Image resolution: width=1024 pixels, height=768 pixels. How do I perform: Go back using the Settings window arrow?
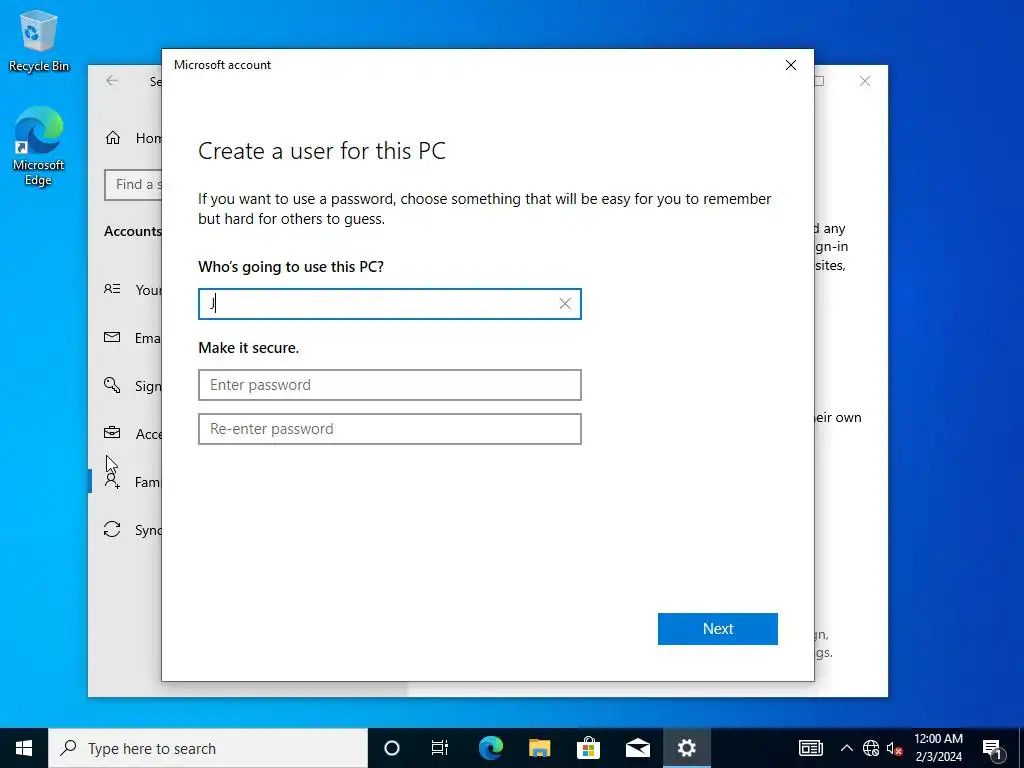pyautogui.click(x=112, y=81)
